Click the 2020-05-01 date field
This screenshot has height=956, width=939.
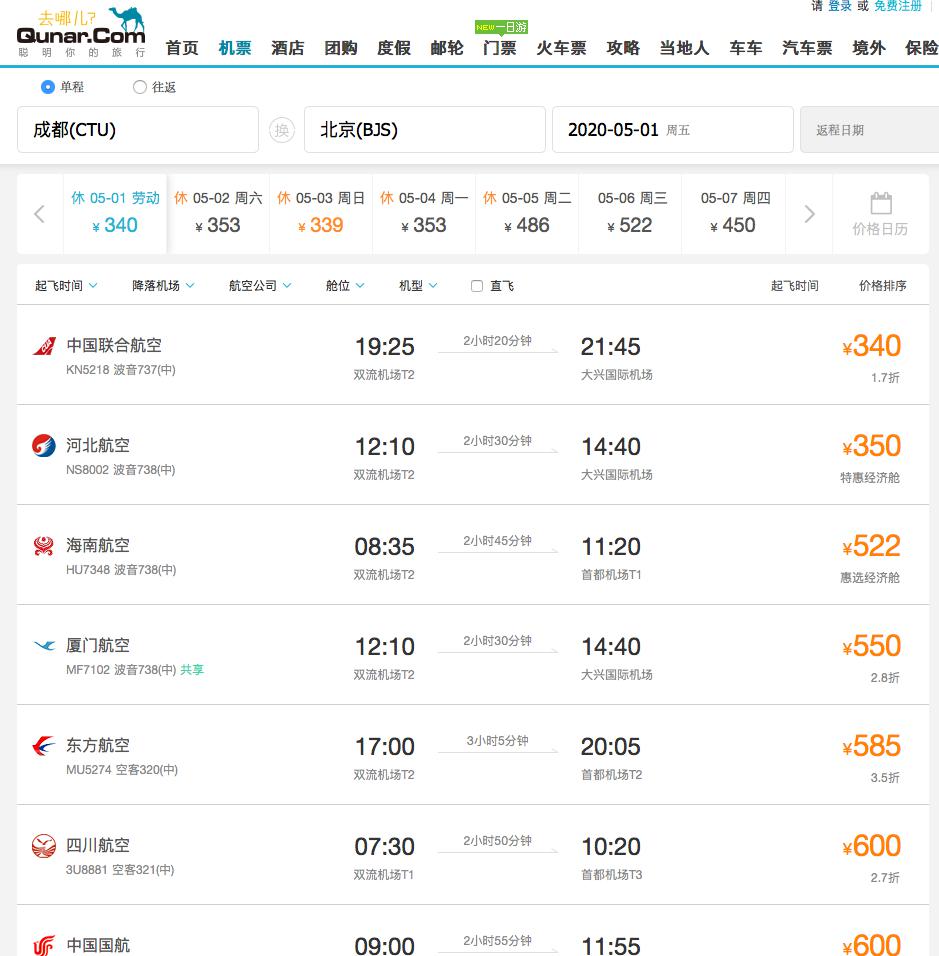(673, 130)
